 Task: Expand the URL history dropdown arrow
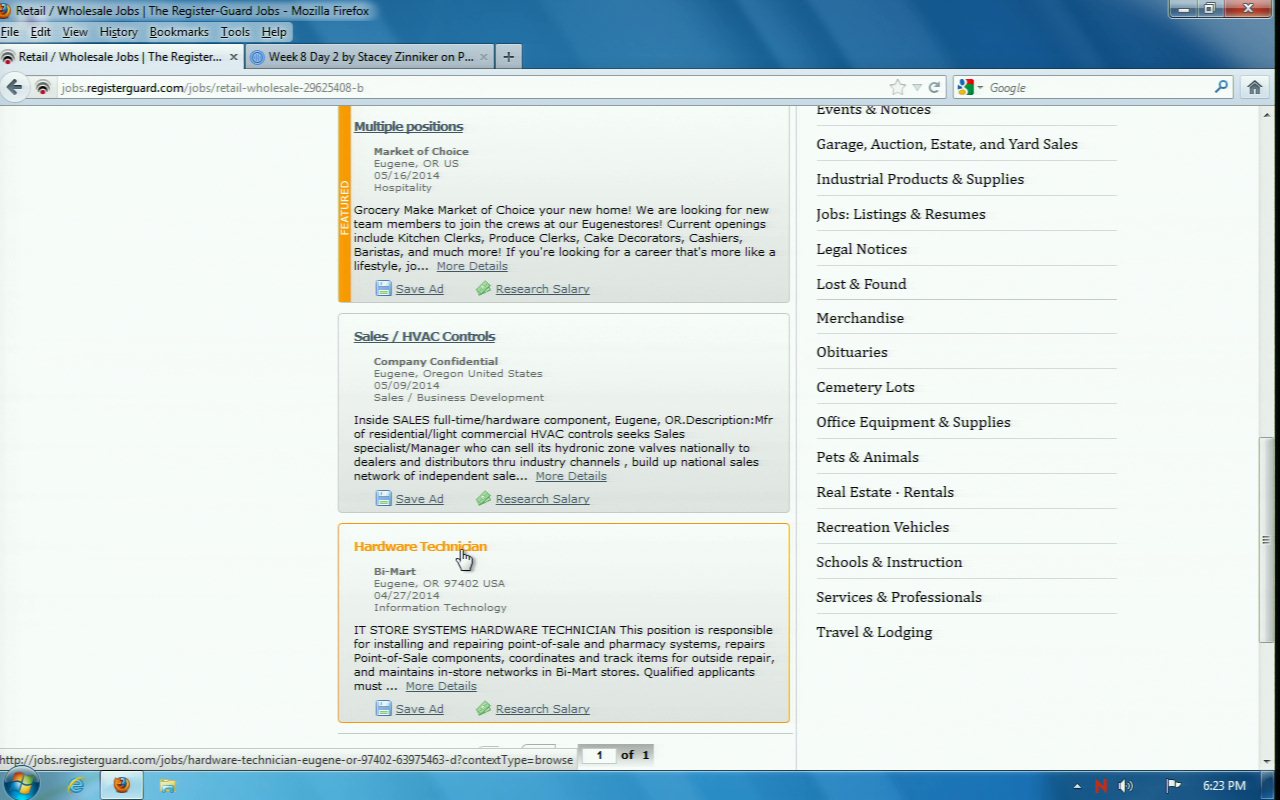tap(916, 88)
